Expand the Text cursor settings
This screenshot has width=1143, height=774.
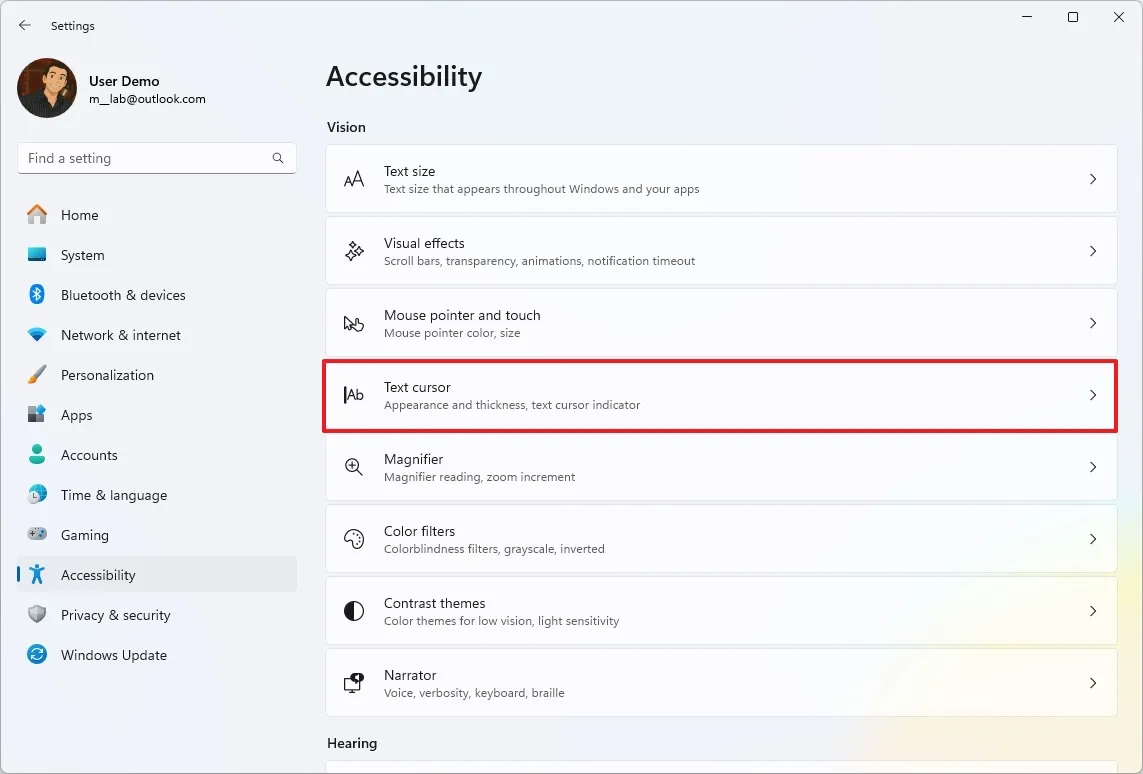point(1092,395)
